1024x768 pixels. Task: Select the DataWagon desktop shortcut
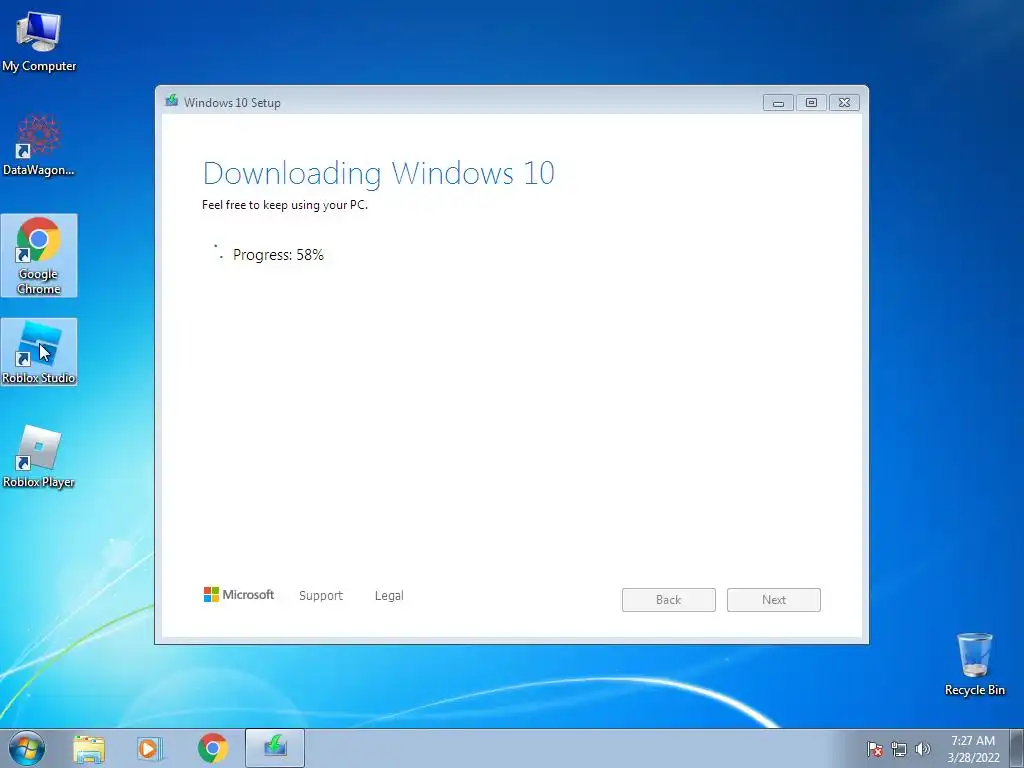pos(39,146)
